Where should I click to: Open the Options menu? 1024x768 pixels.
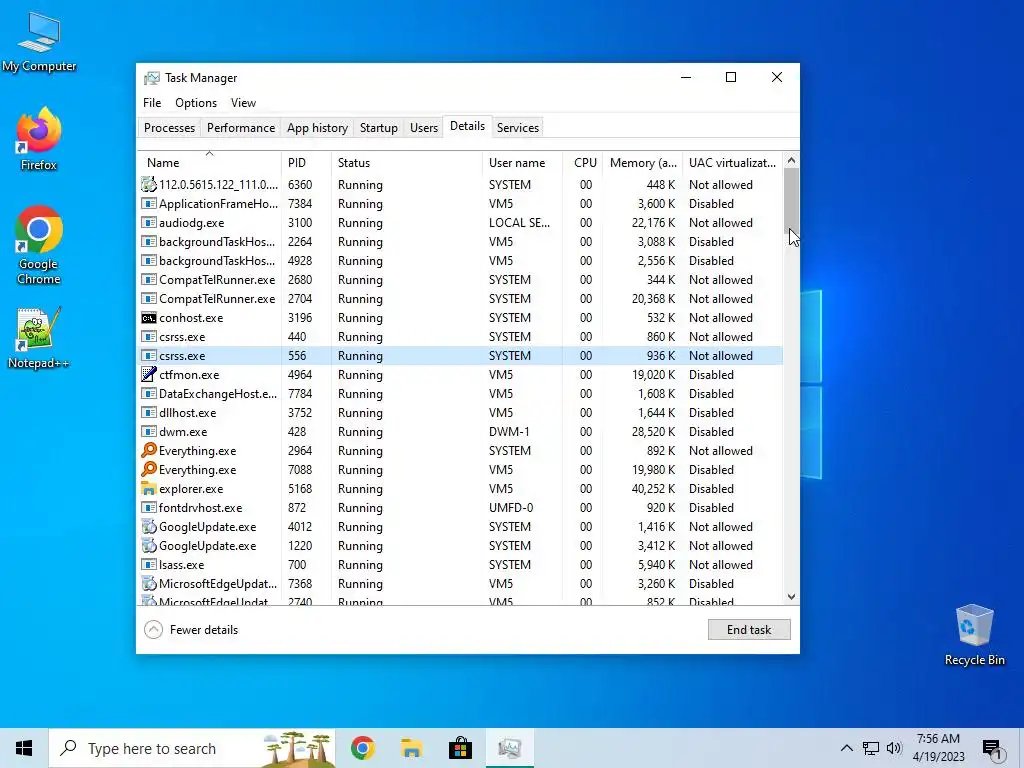tap(196, 103)
